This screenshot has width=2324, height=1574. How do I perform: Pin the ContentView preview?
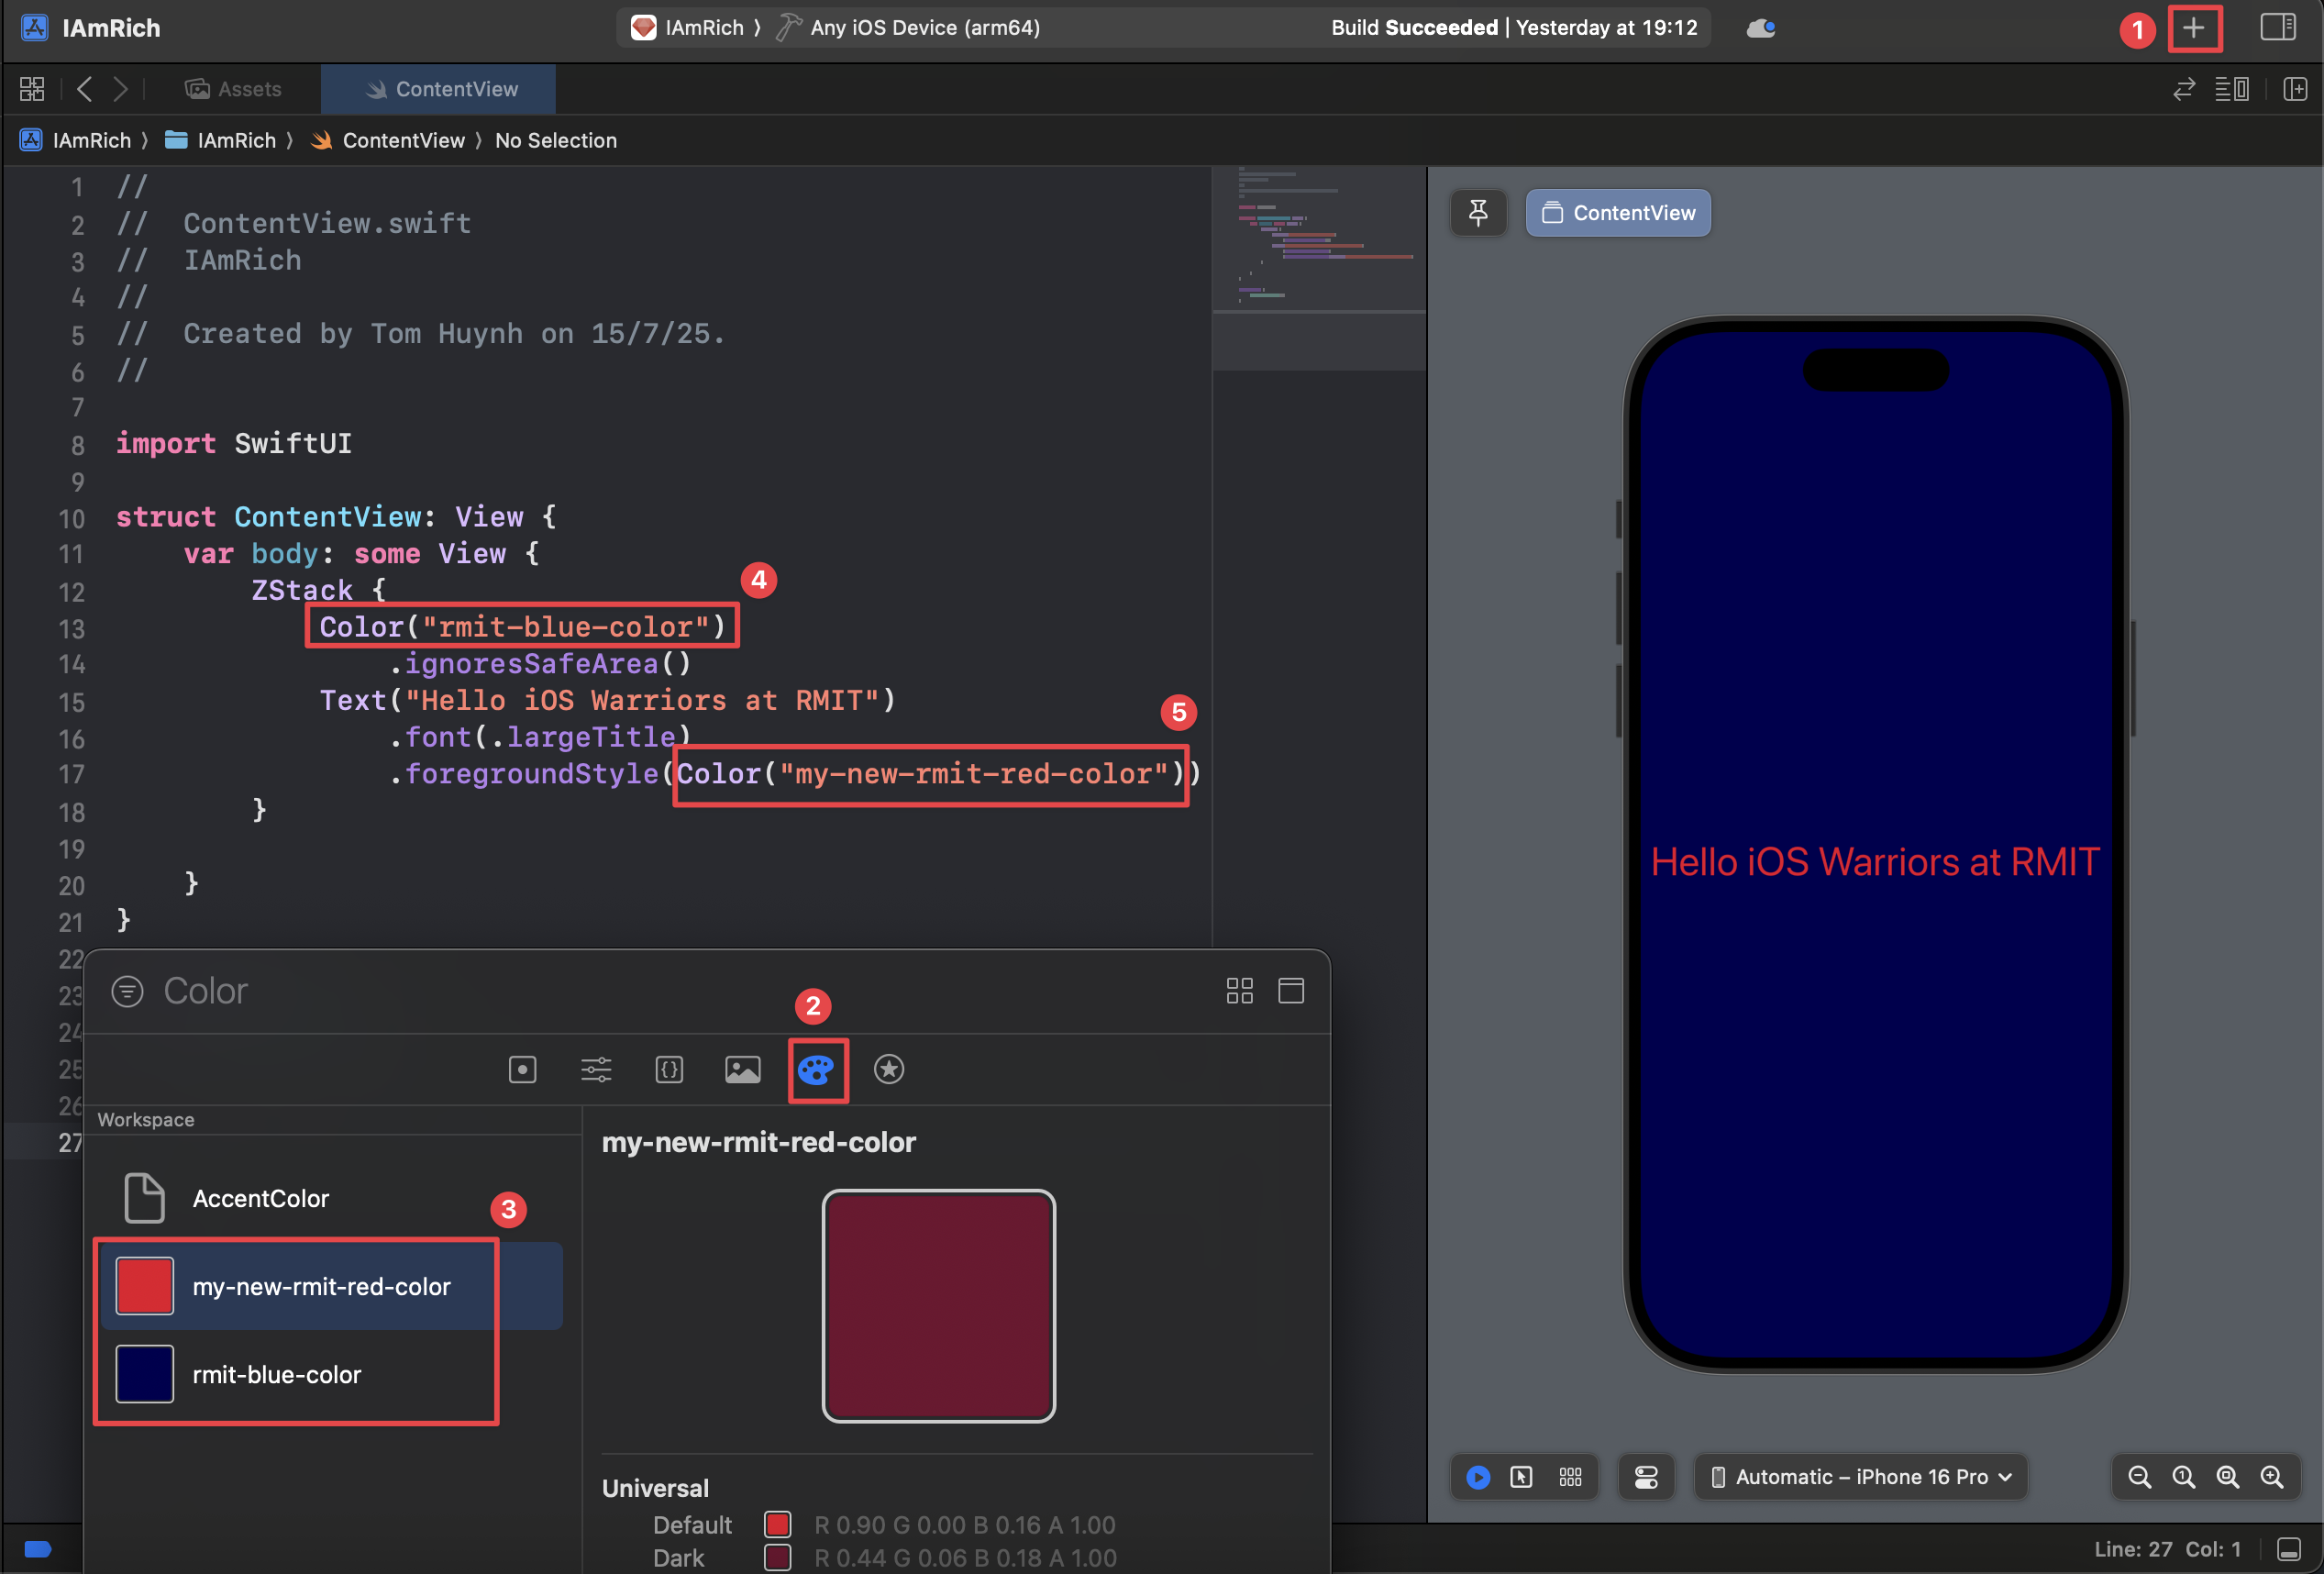(x=1478, y=212)
